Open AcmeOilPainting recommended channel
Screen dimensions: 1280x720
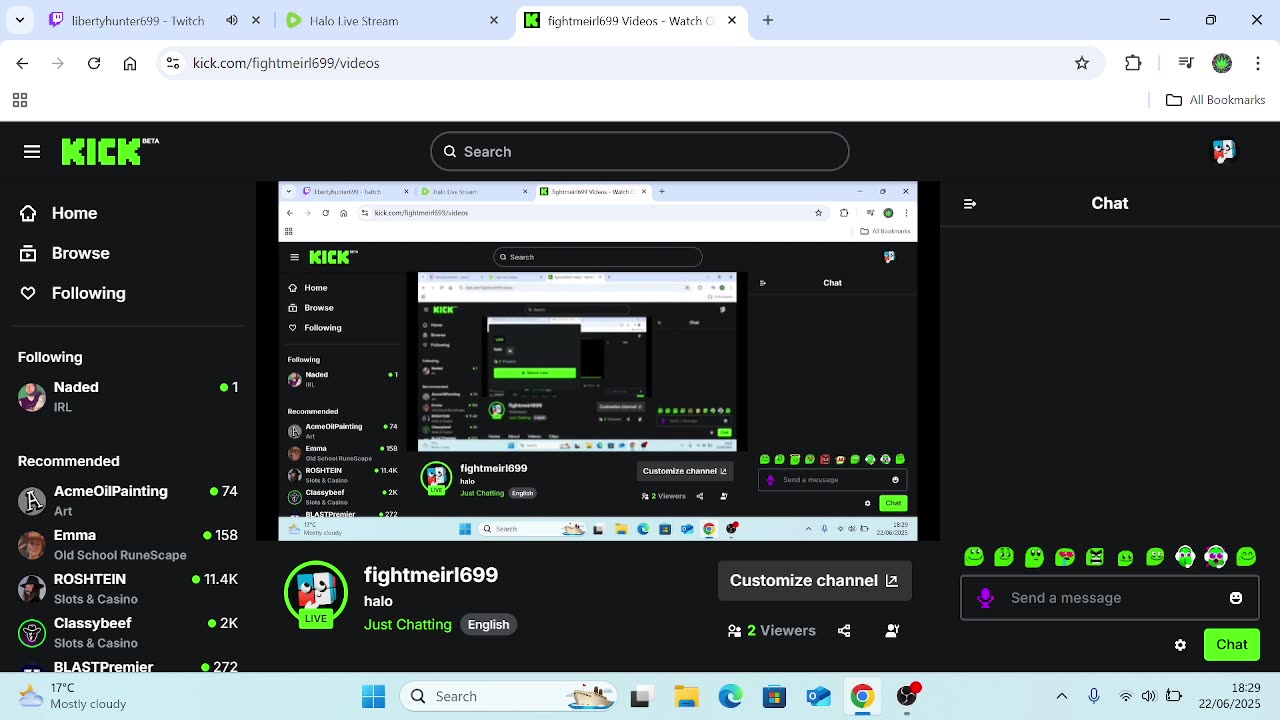click(128, 501)
